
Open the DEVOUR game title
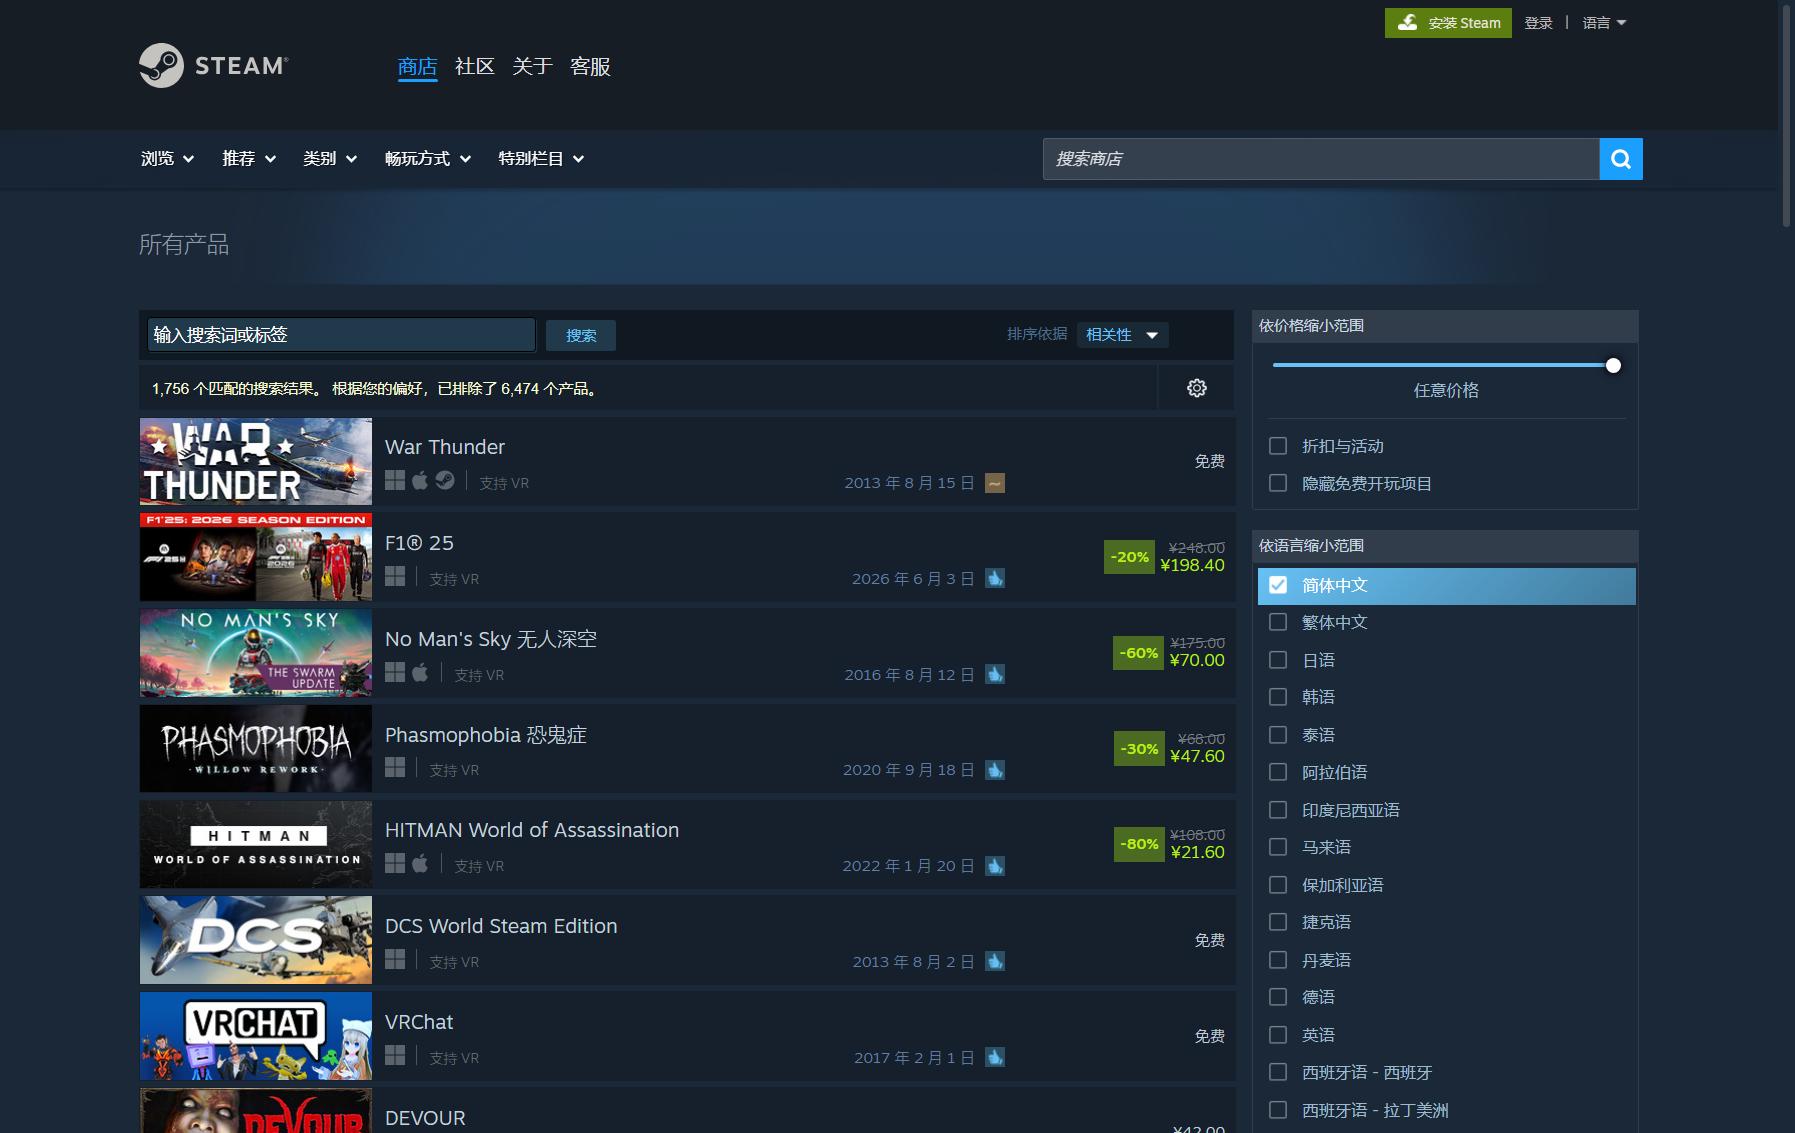[x=425, y=1118]
